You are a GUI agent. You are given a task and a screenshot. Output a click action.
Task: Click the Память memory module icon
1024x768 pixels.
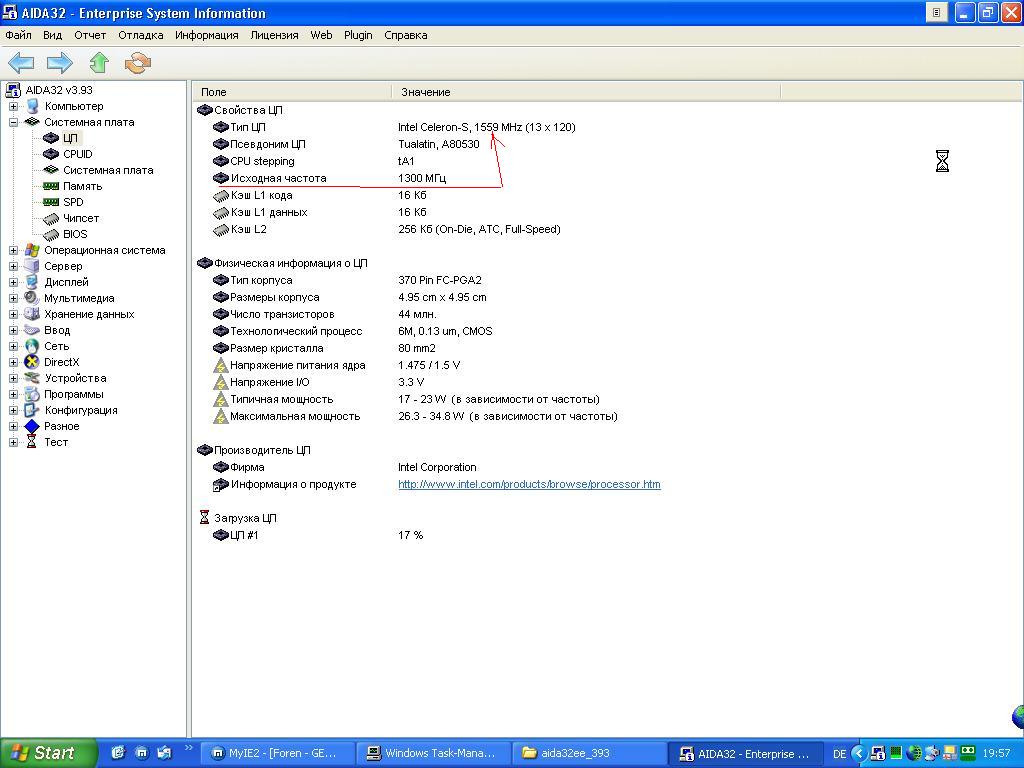point(51,186)
